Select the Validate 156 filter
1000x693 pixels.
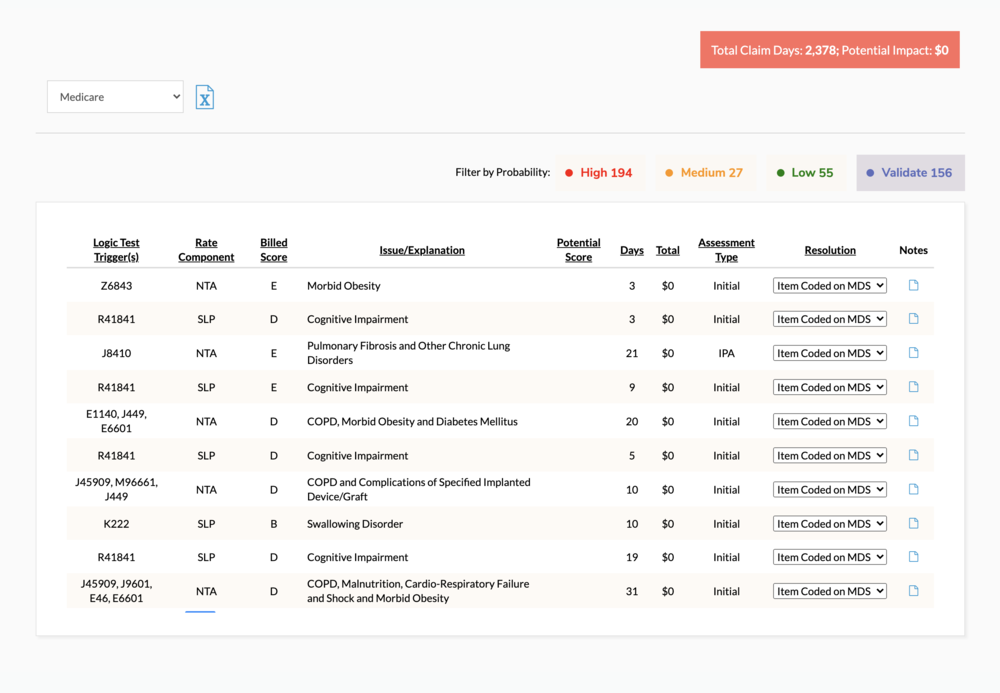(910, 173)
